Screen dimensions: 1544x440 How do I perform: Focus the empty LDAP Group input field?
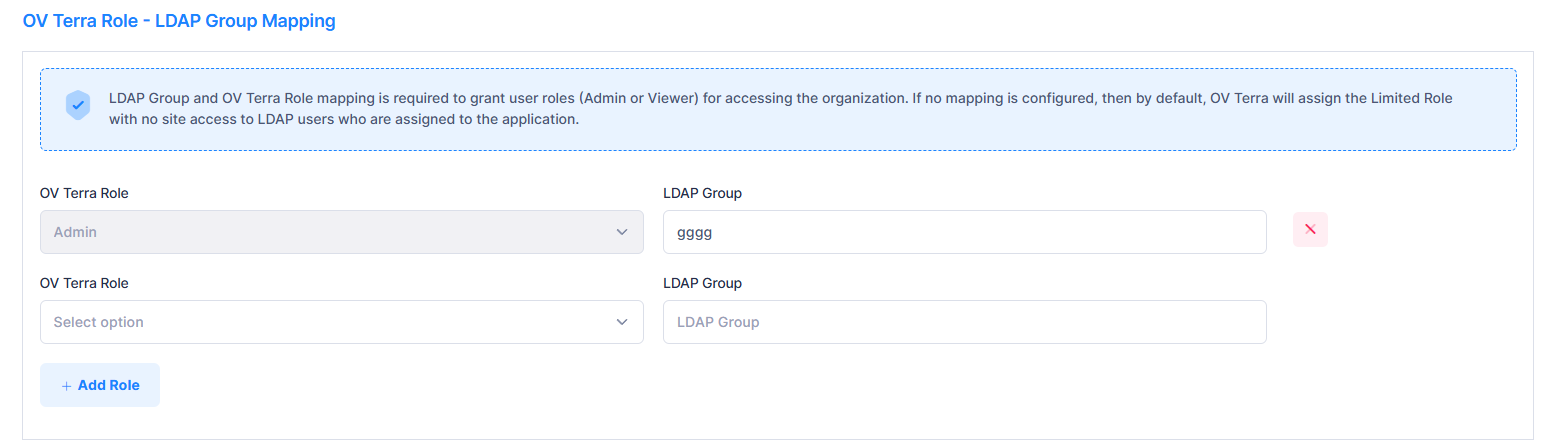(965, 322)
